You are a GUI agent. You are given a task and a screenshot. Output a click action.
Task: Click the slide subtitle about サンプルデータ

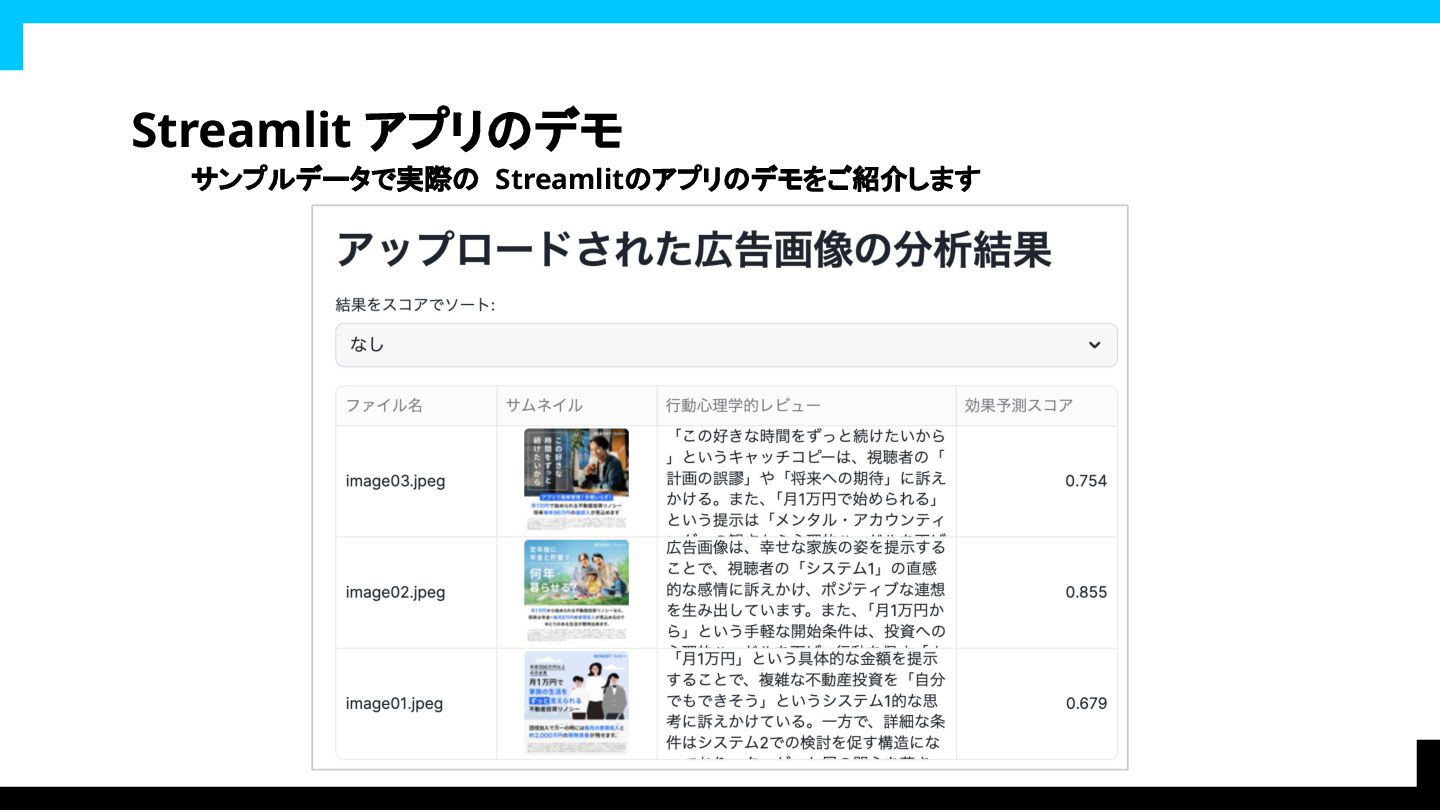(x=585, y=180)
